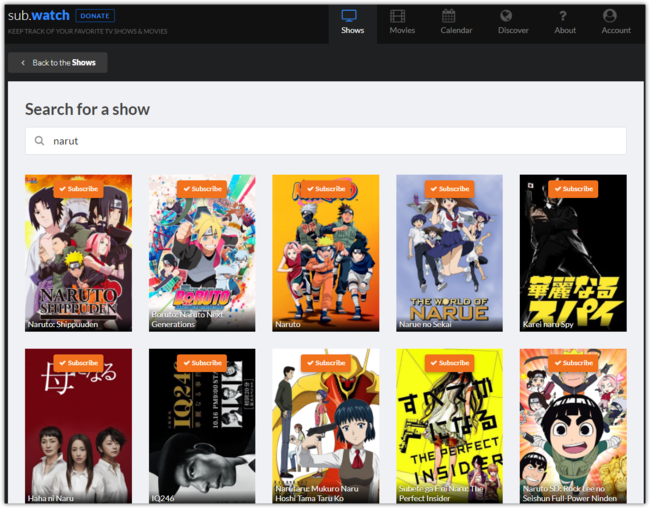Click the Donate button
650x508 pixels.
[x=95, y=16]
